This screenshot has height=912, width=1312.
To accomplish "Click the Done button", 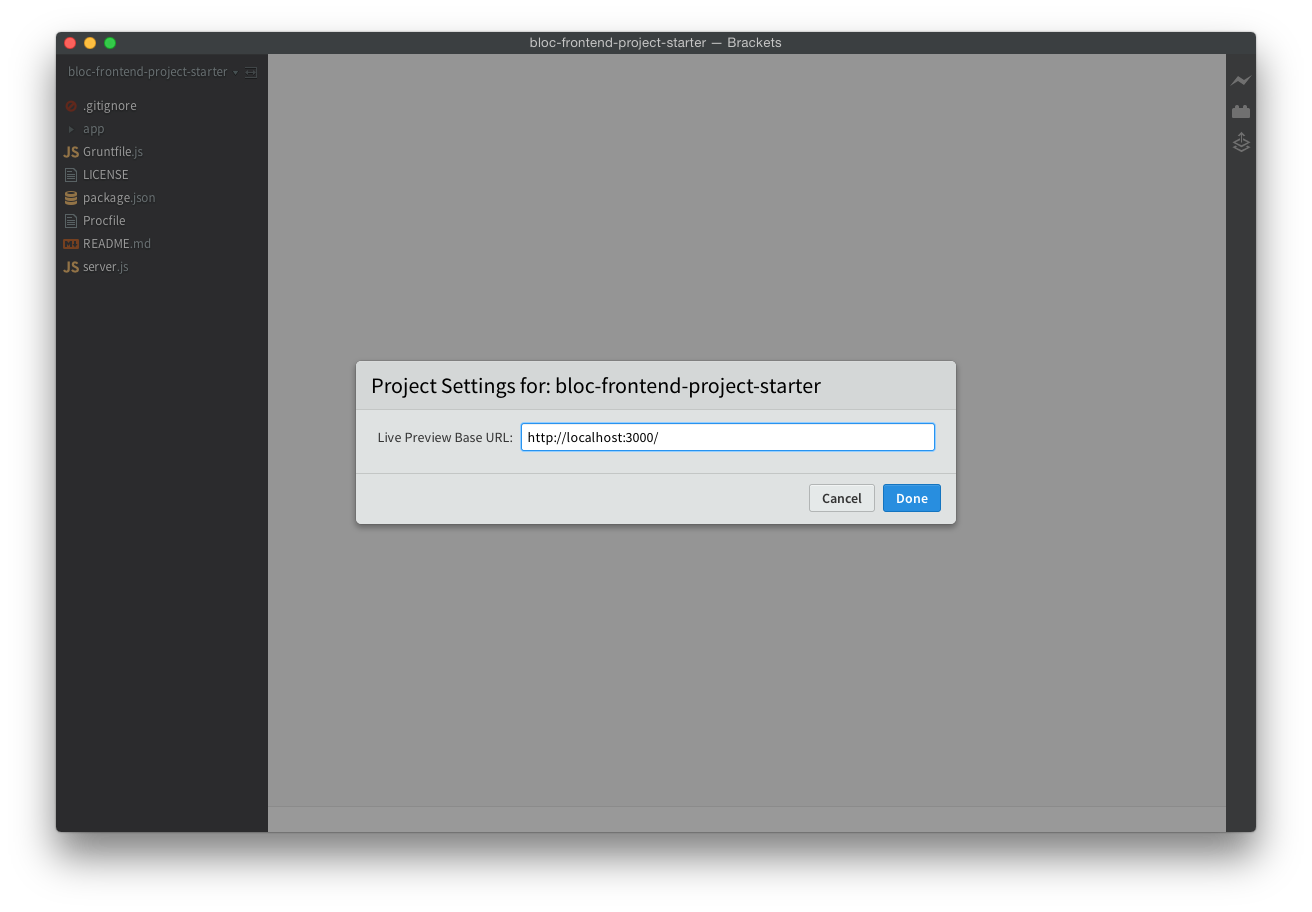I will pos(911,498).
